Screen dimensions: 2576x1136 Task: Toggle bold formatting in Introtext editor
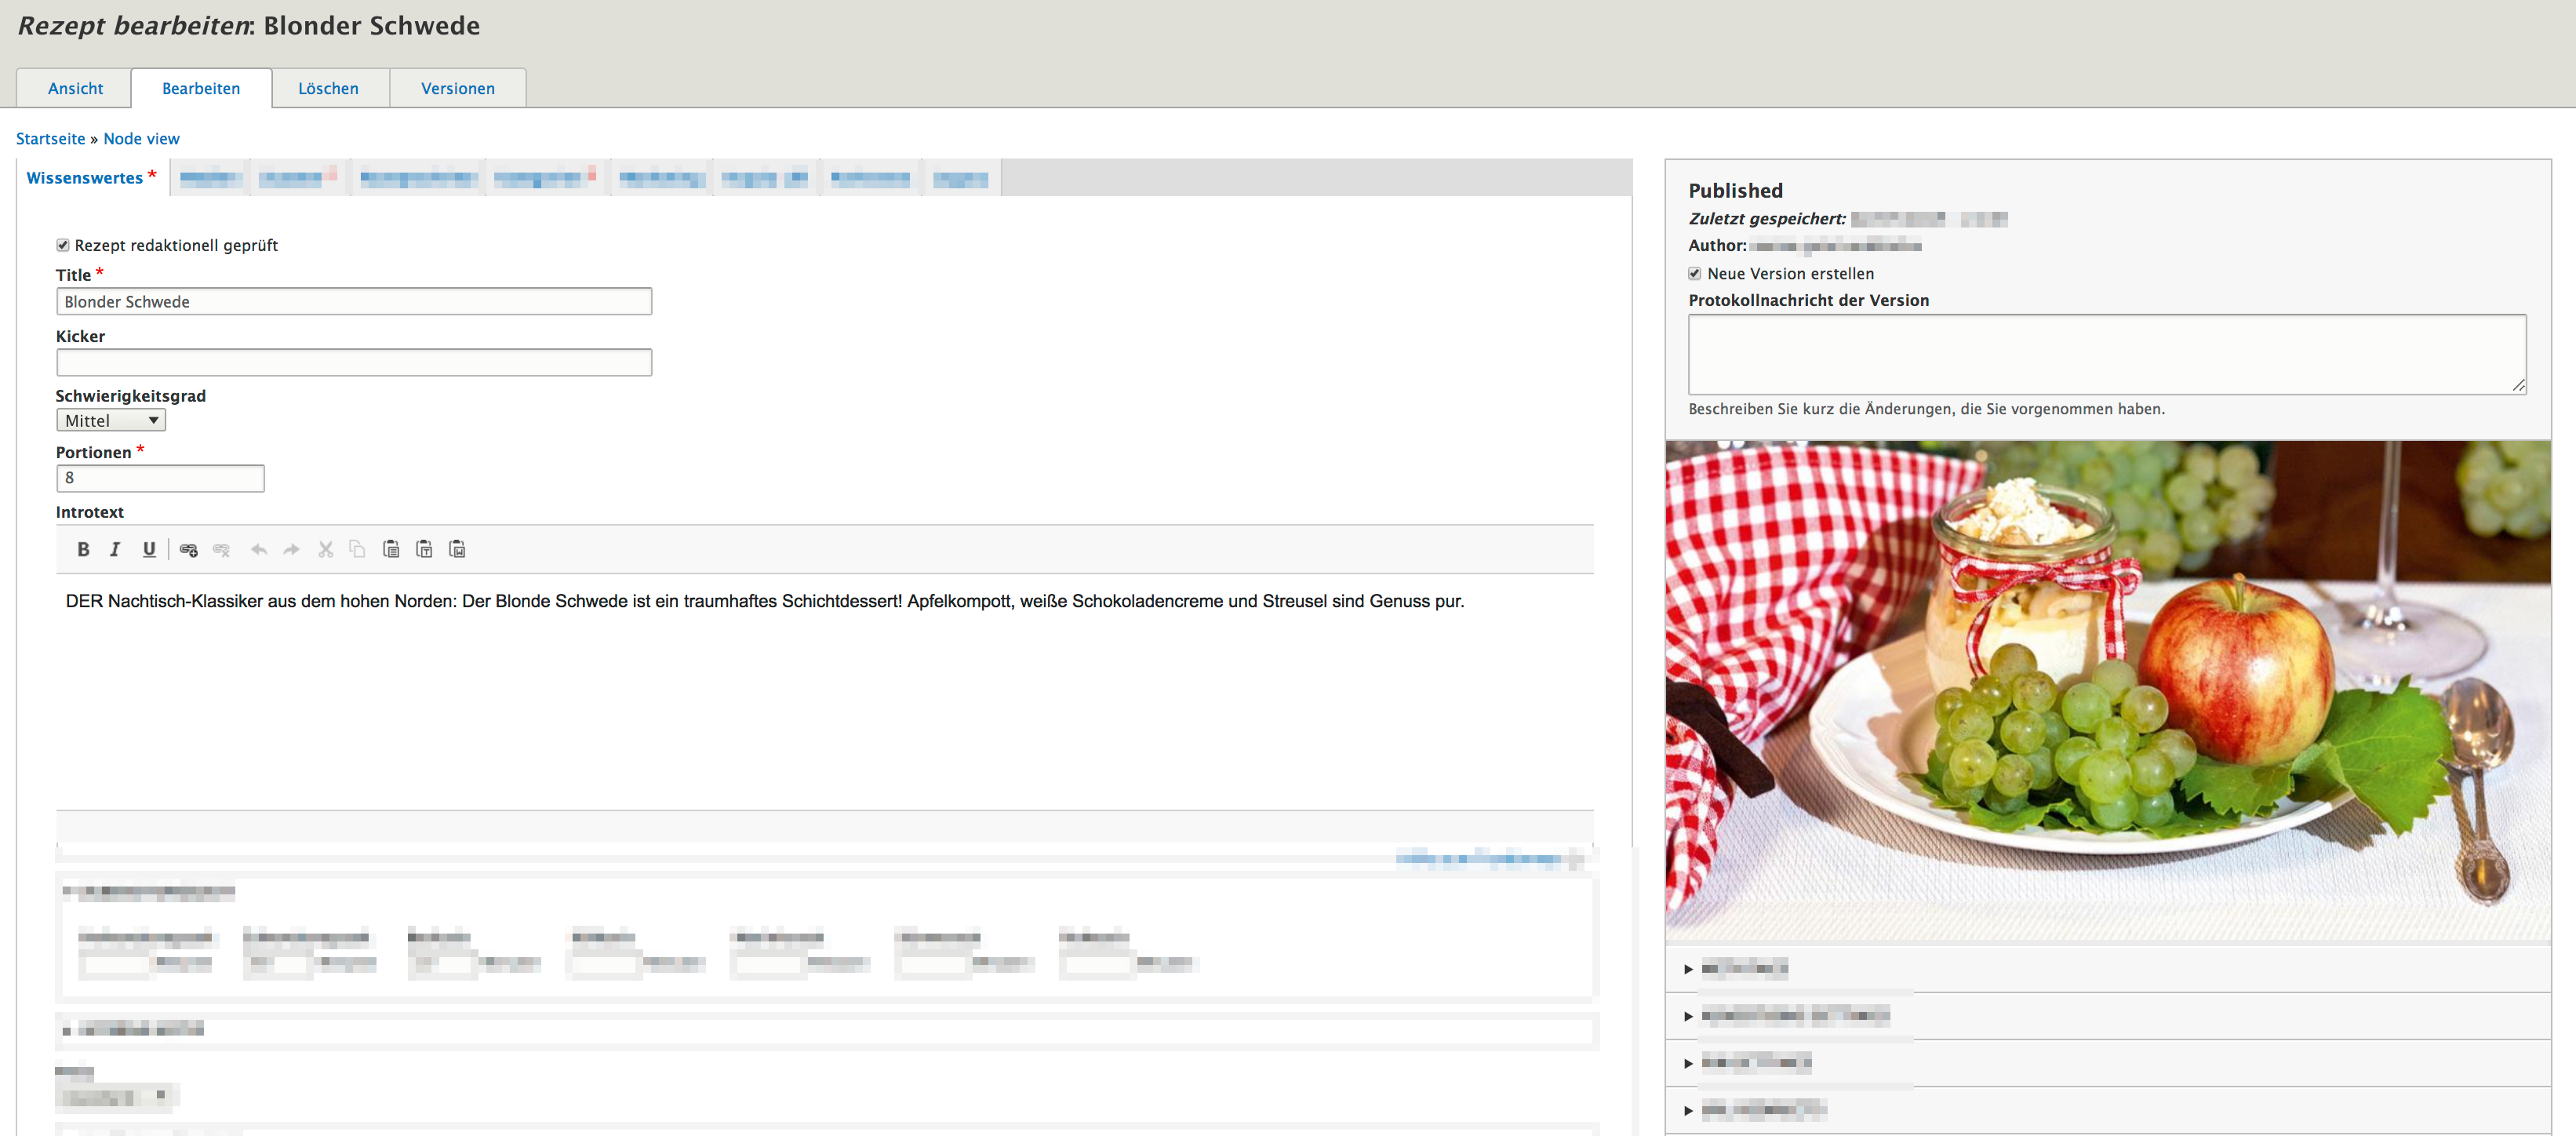tap(83, 549)
